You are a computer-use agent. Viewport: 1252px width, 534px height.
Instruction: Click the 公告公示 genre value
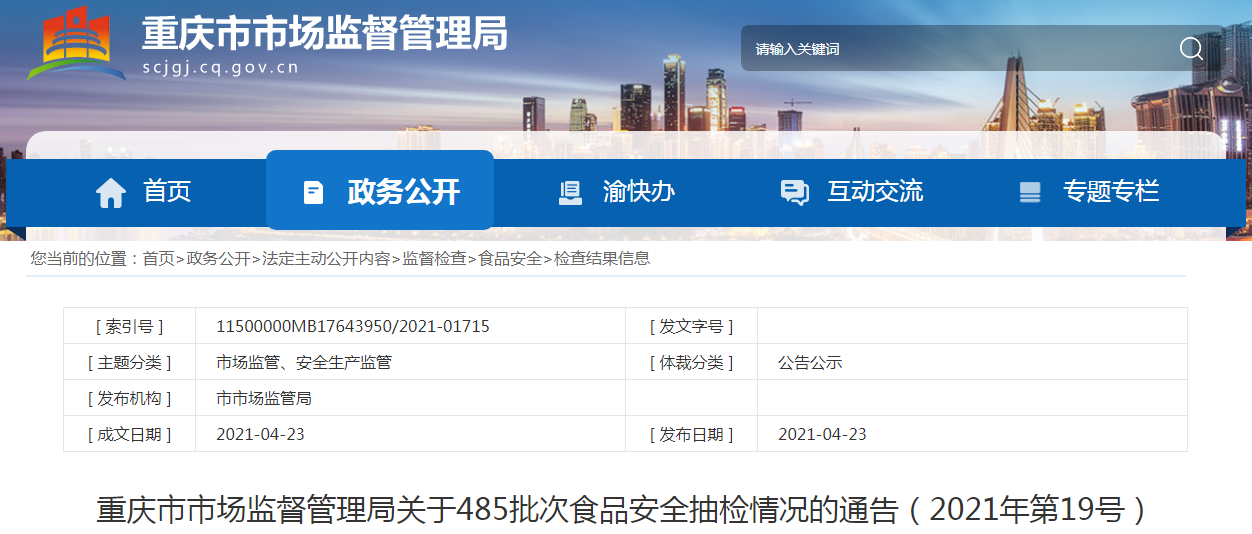point(810,362)
